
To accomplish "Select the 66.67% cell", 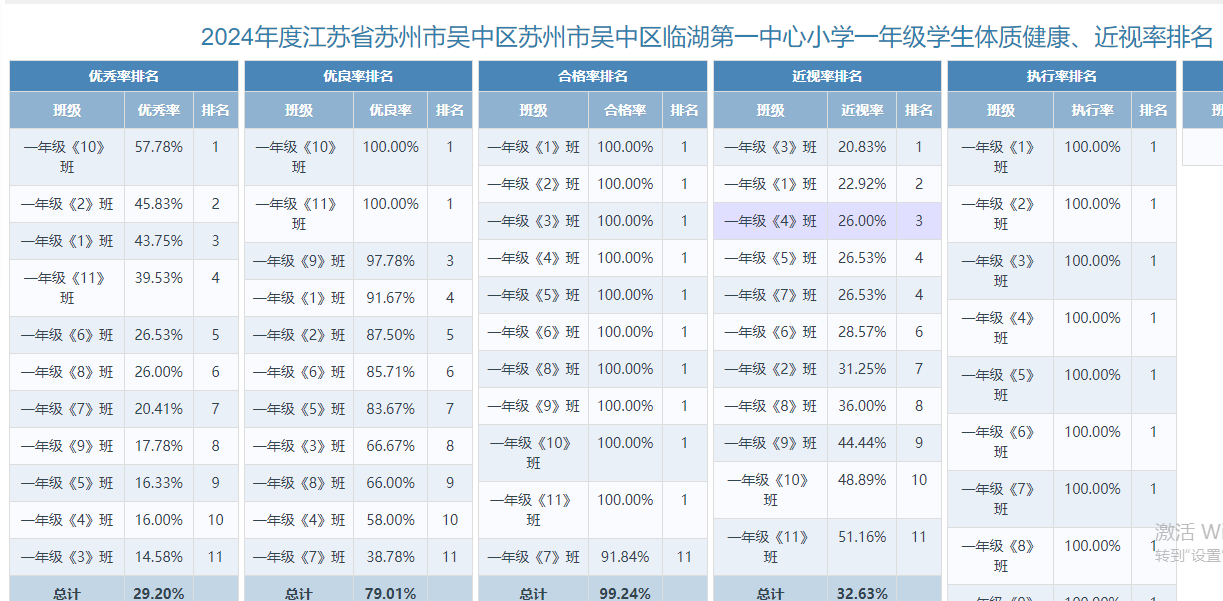I will [390, 446].
